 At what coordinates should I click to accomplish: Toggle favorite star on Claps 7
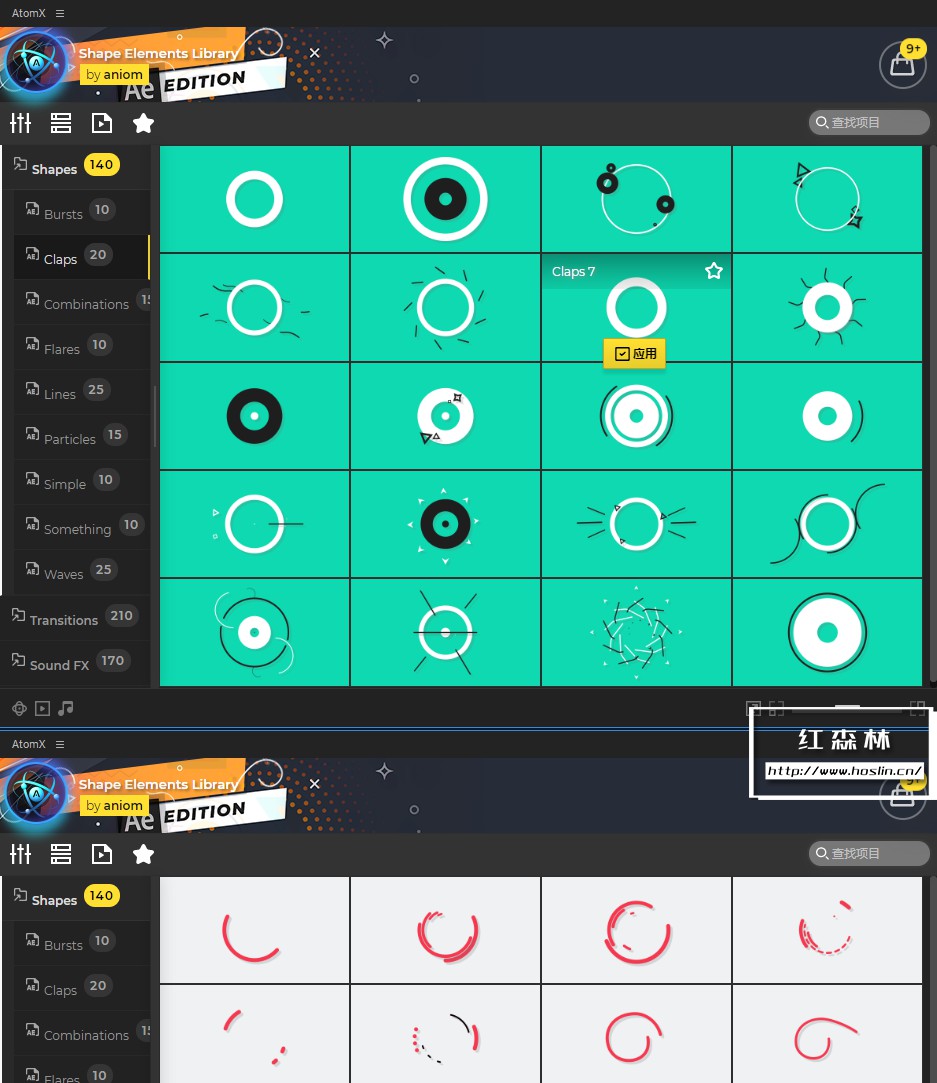[714, 271]
